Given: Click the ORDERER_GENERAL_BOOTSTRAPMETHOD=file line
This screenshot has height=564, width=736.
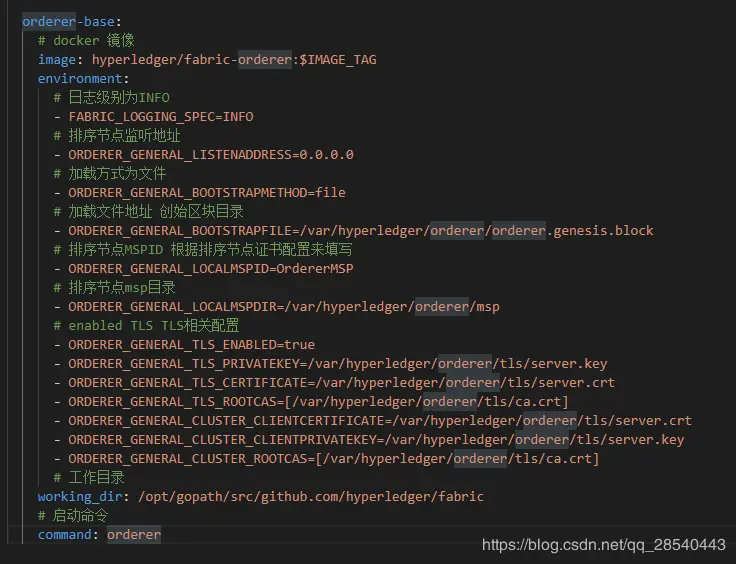Looking at the screenshot, I should click(x=199, y=192).
